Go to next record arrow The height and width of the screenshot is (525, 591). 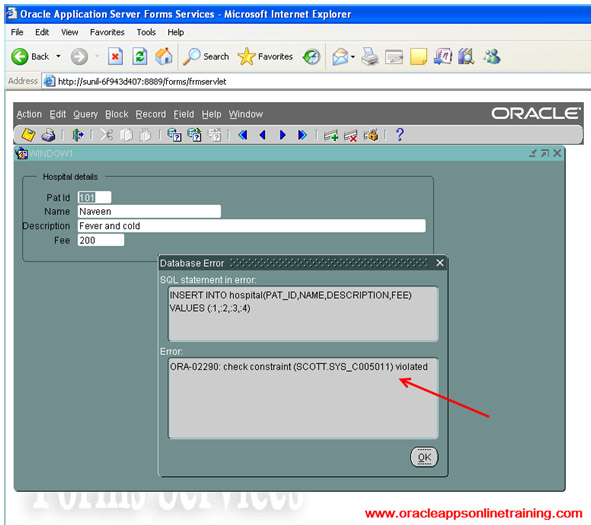pos(282,135)
